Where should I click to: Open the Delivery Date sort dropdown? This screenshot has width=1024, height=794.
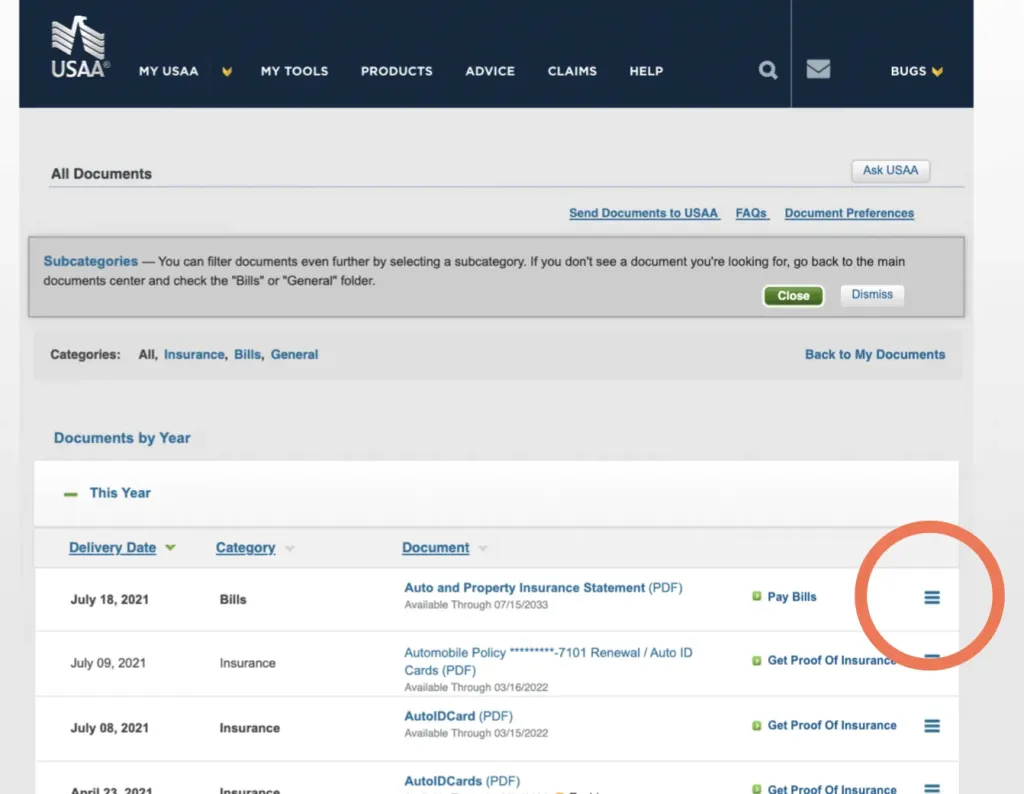click(170, 547)
